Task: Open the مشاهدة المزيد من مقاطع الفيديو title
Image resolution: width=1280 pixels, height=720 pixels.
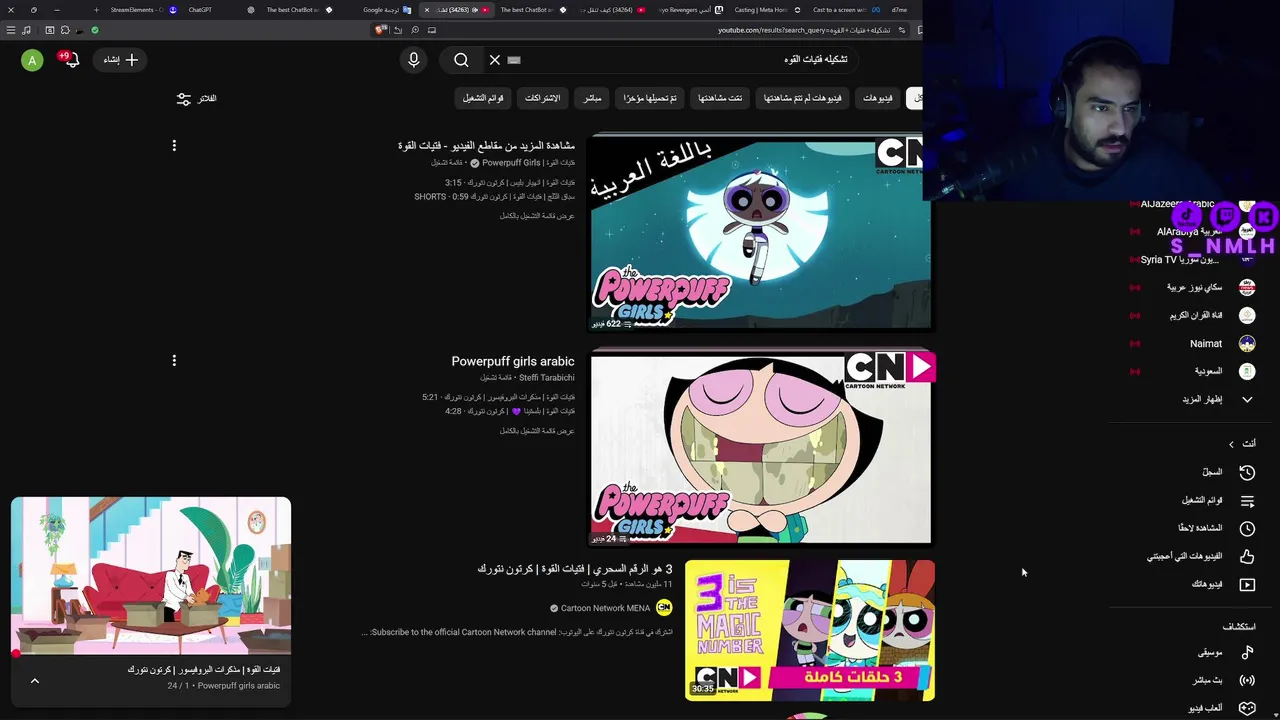Action: 486,146
